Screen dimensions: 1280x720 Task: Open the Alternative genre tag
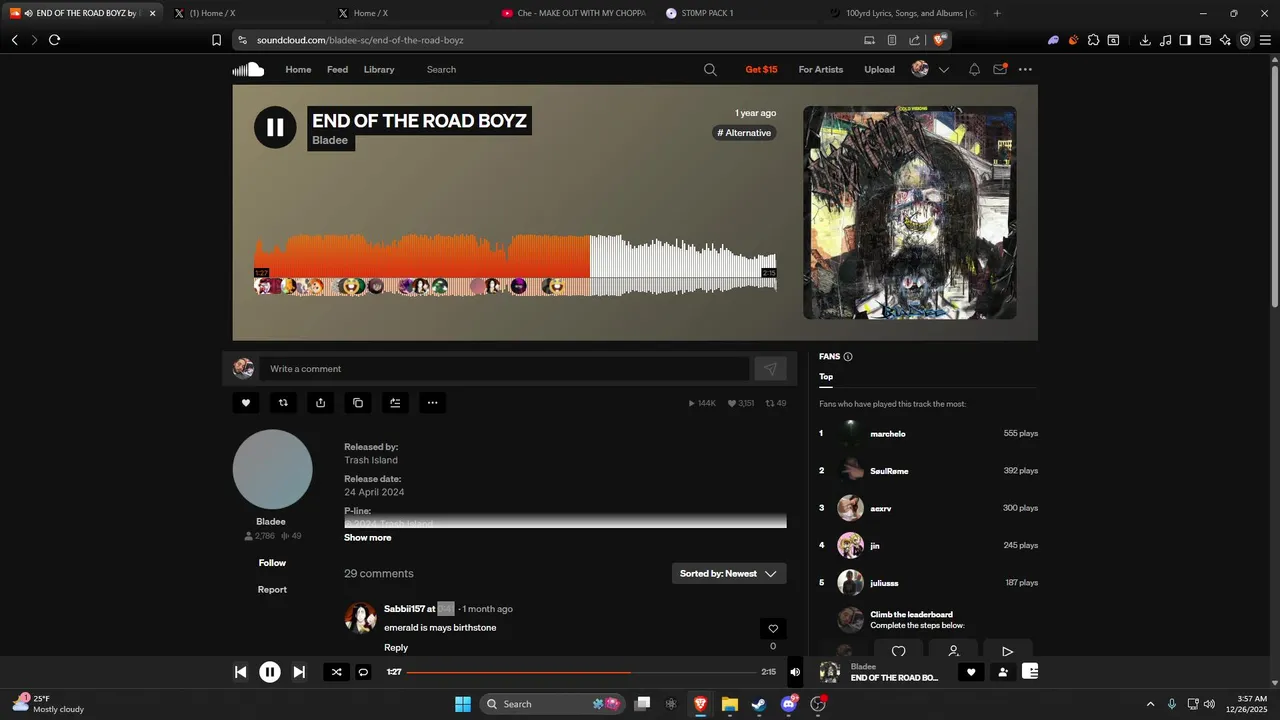pyautogui.click(x=745, y=133)
